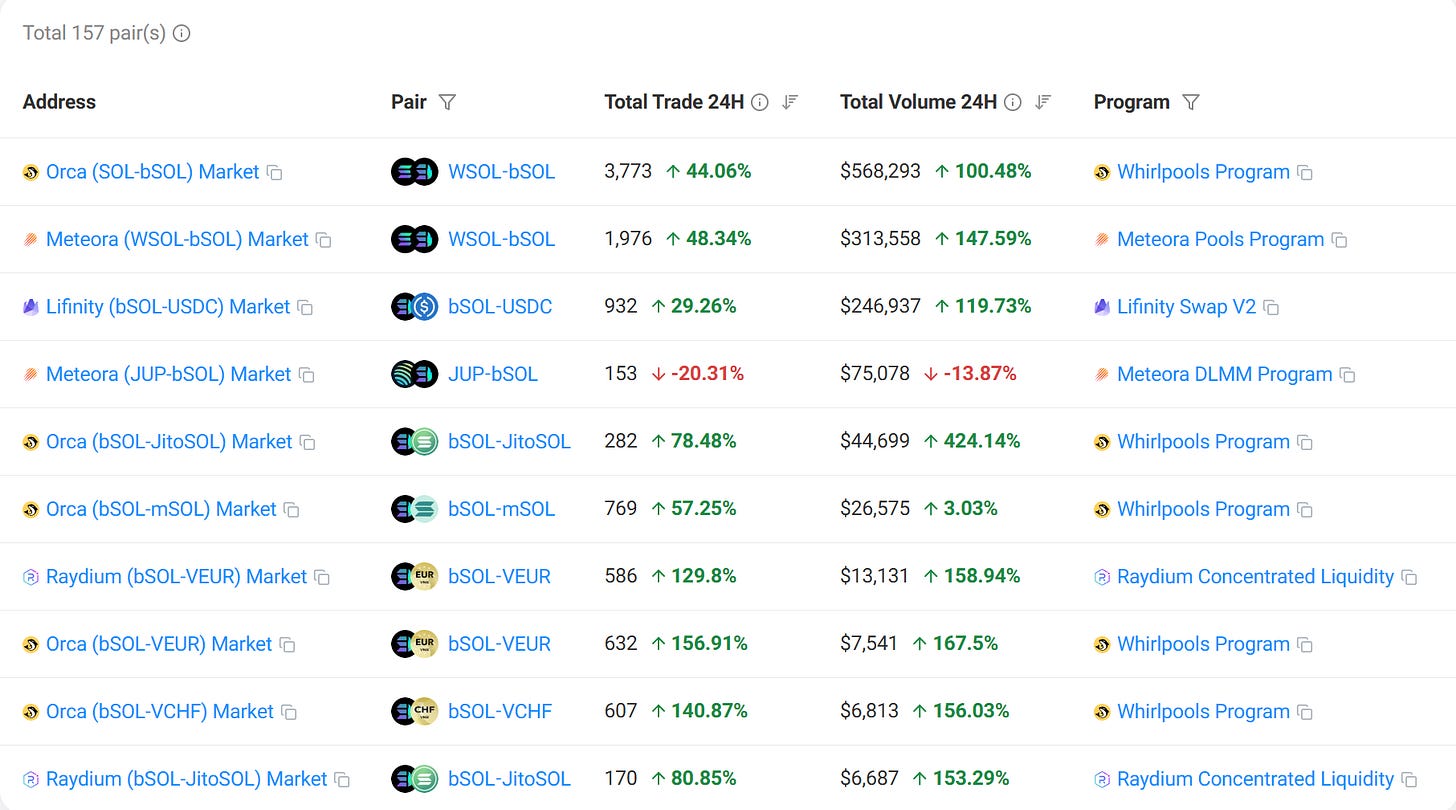Open the Pair column filter
Screen dimensions: 1456x810
(x=447, y=102)
